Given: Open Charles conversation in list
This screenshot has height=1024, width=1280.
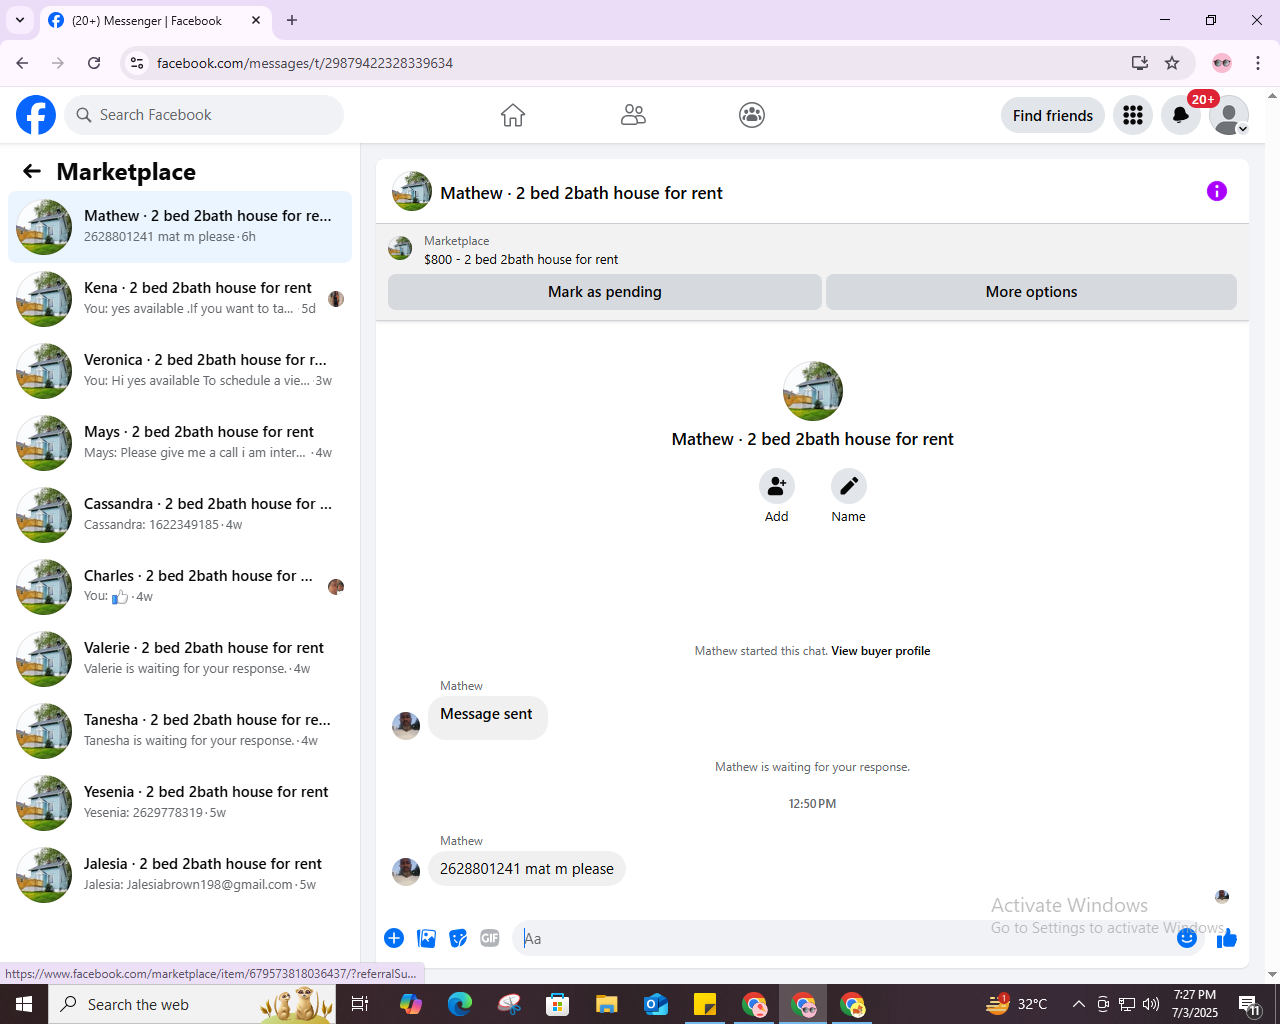Looking at the screenshot, I should point(180,587).
